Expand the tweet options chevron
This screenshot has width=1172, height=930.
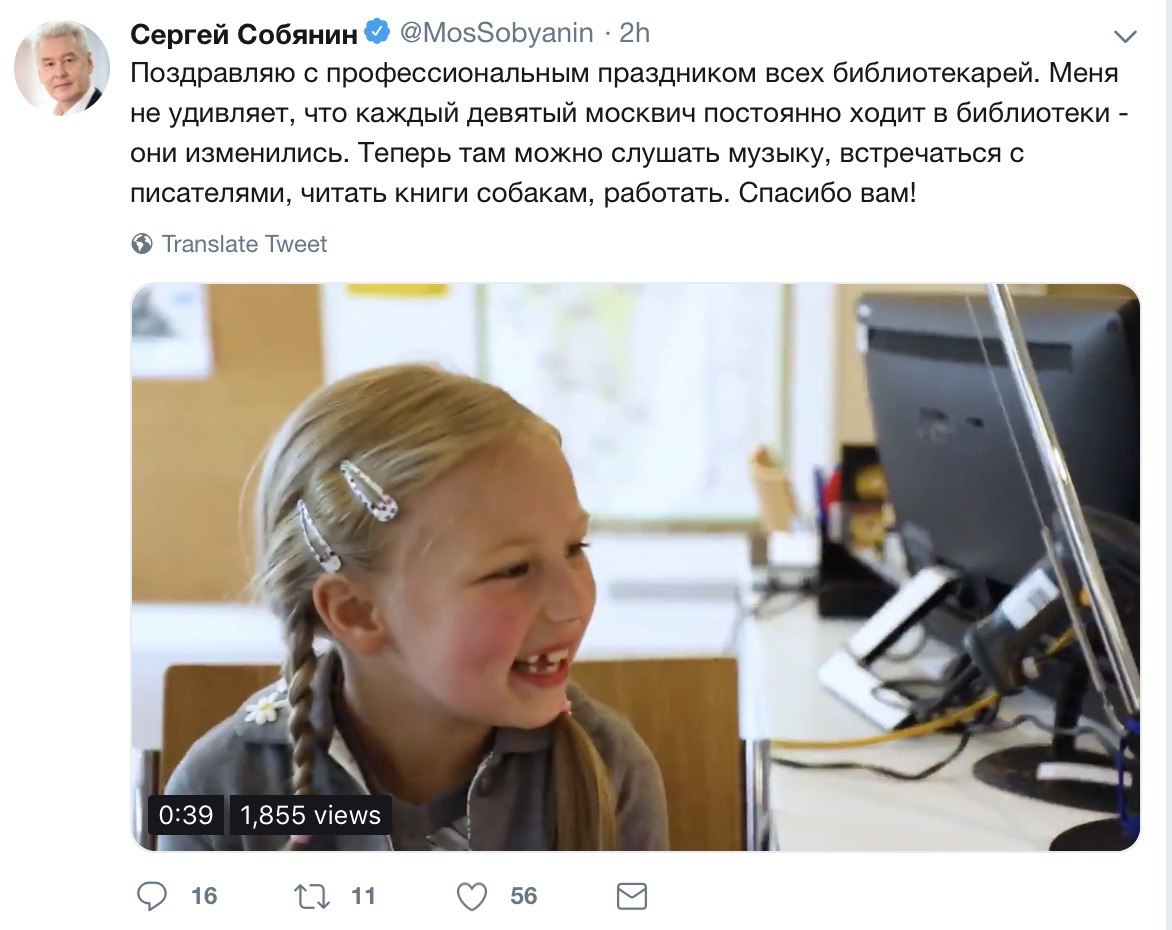pyautogui.click(x=1125, y=35)
